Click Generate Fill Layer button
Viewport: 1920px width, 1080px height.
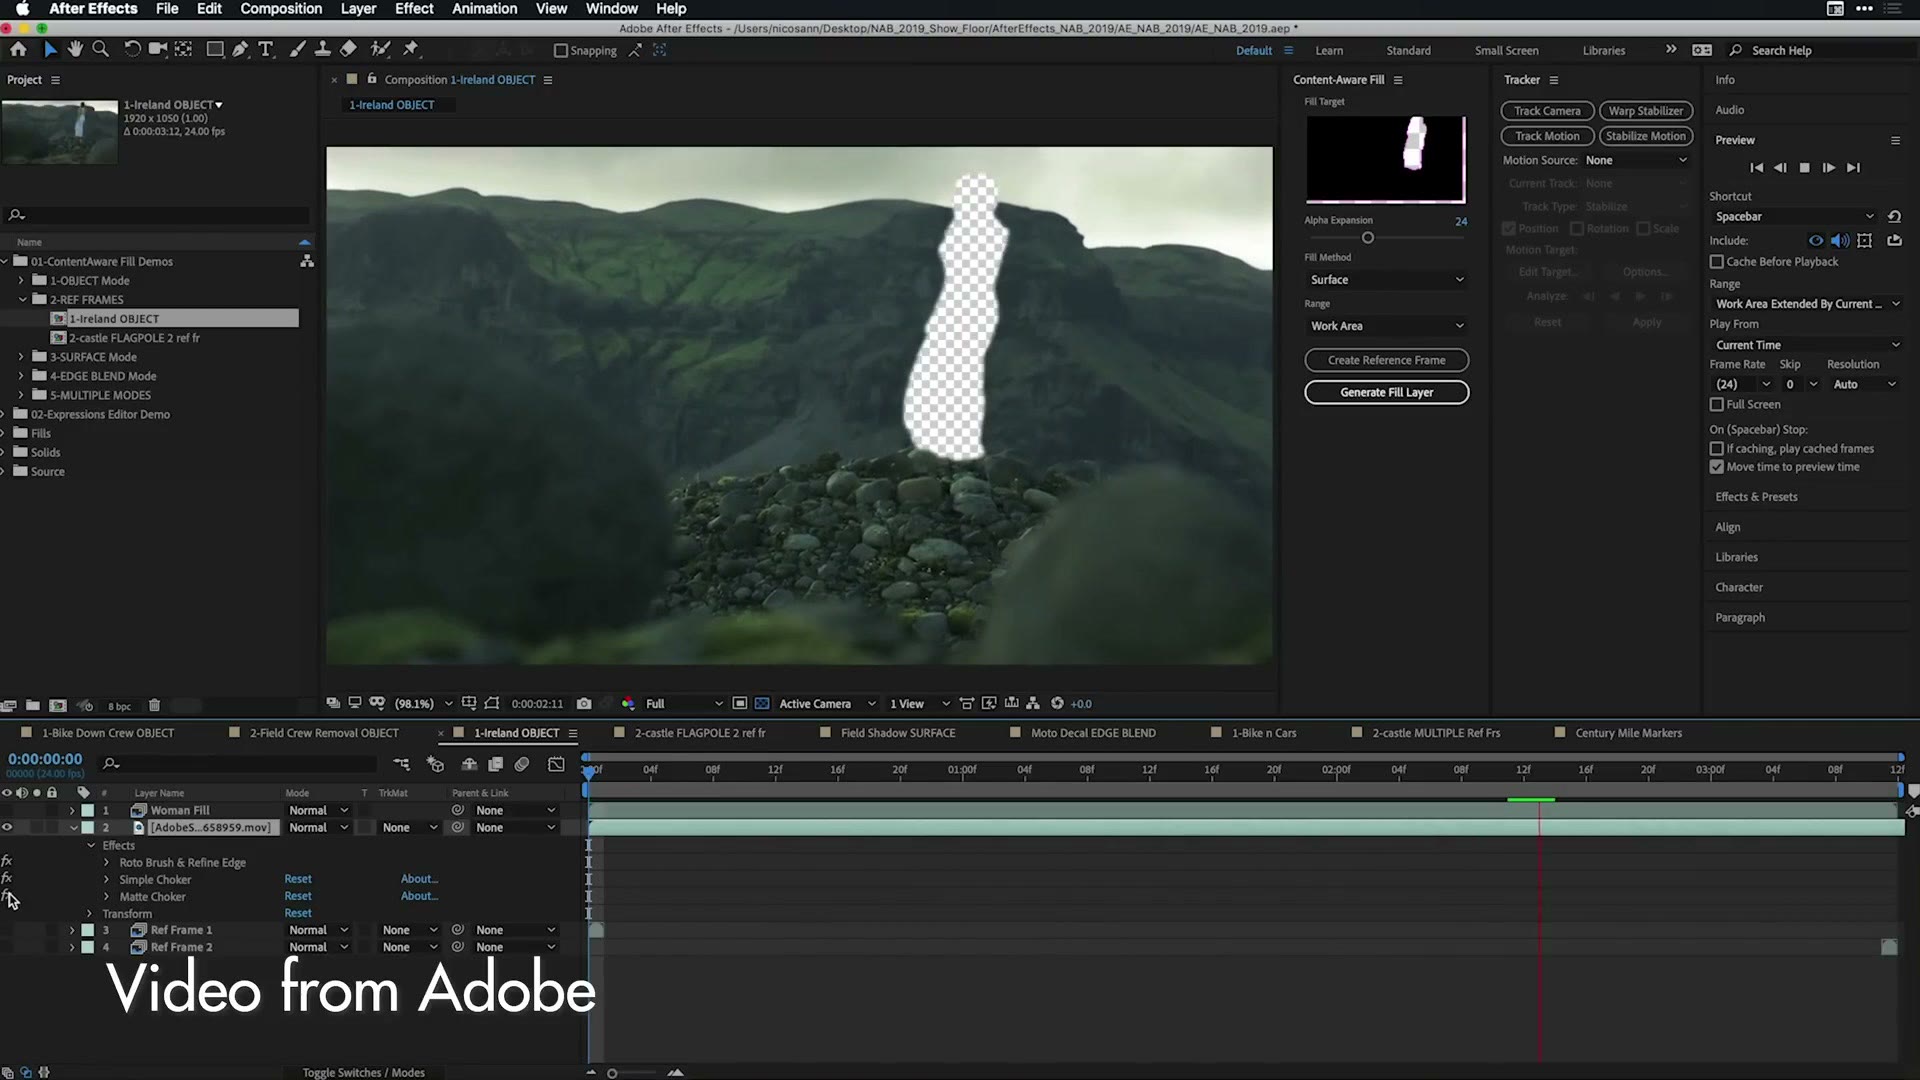click(x=1386, y=392)
